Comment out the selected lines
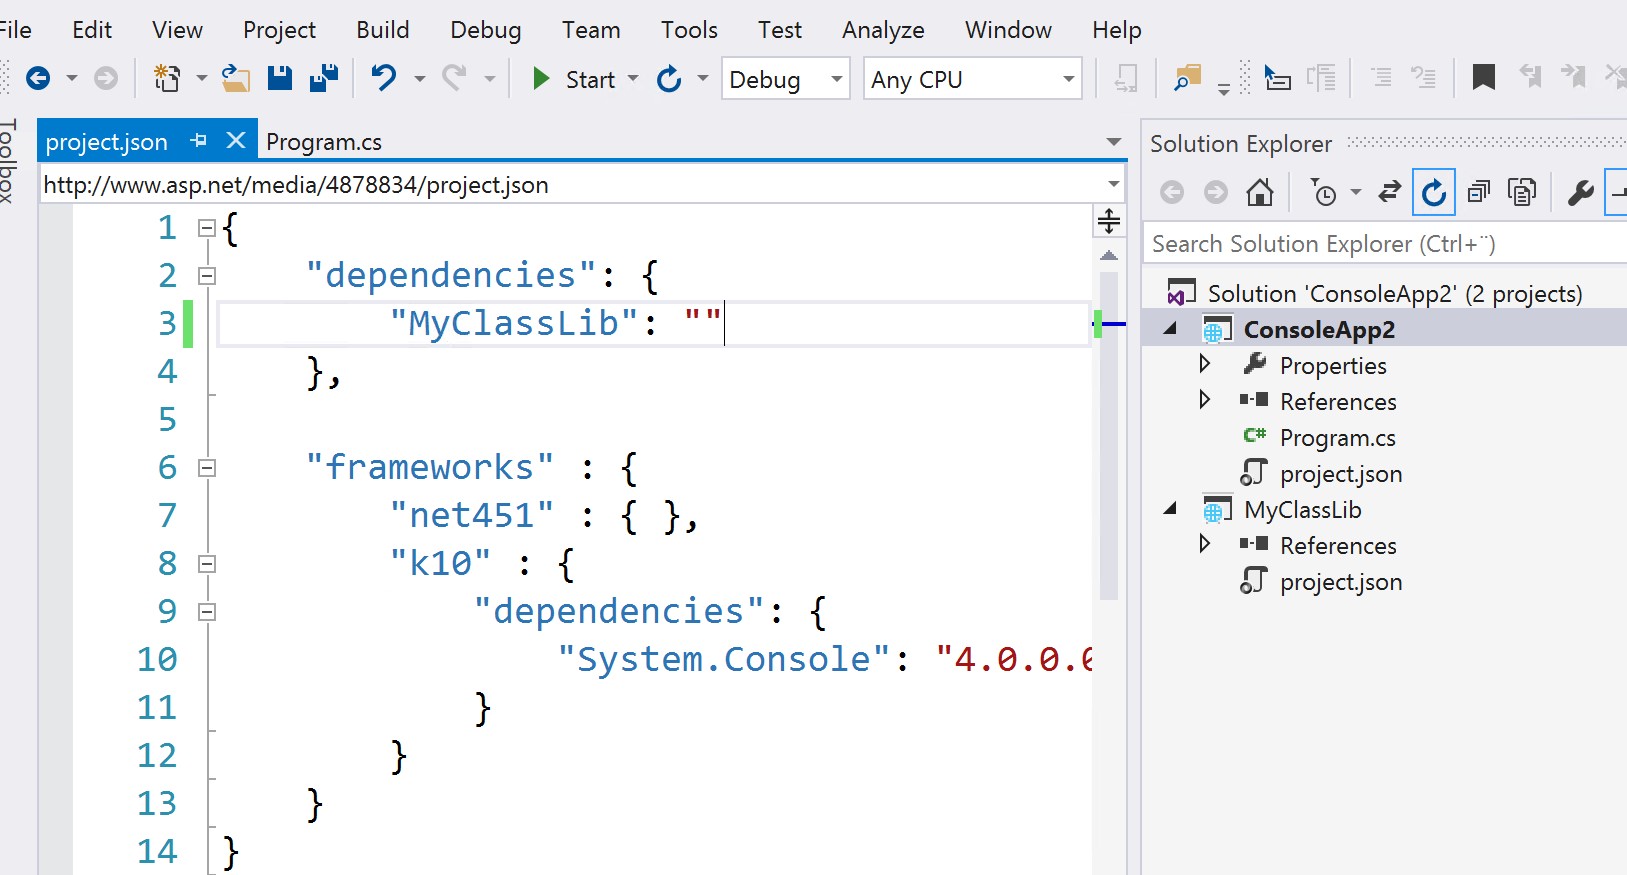1627x875 pixels. (x=1381, y=77)
